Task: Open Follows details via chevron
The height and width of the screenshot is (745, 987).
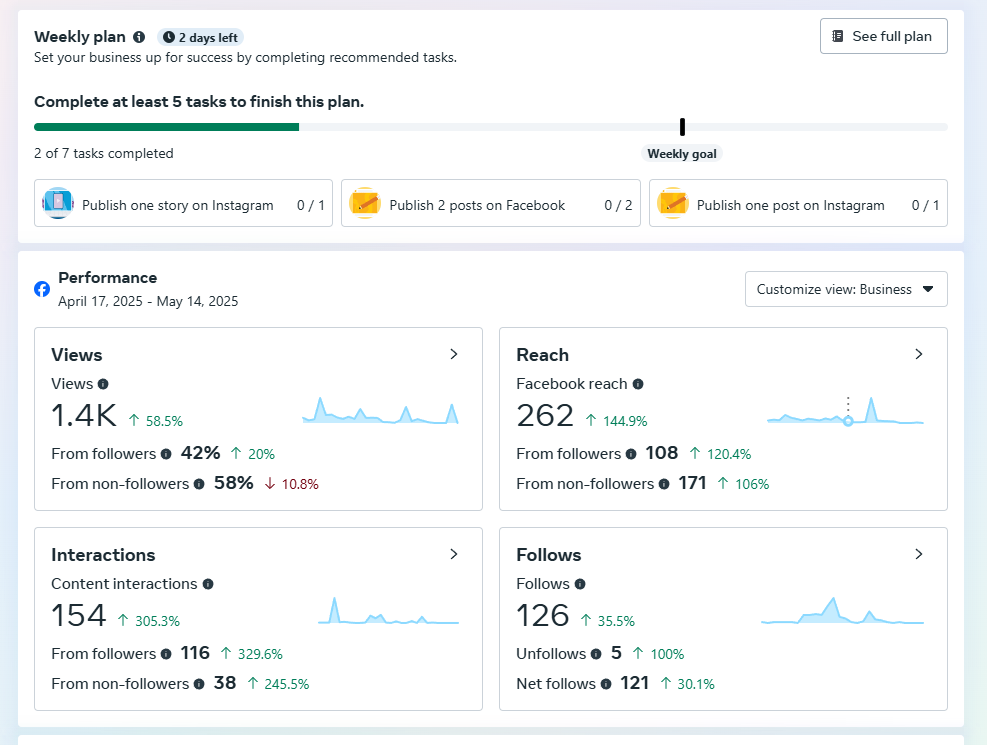Action: click(918, 554)
